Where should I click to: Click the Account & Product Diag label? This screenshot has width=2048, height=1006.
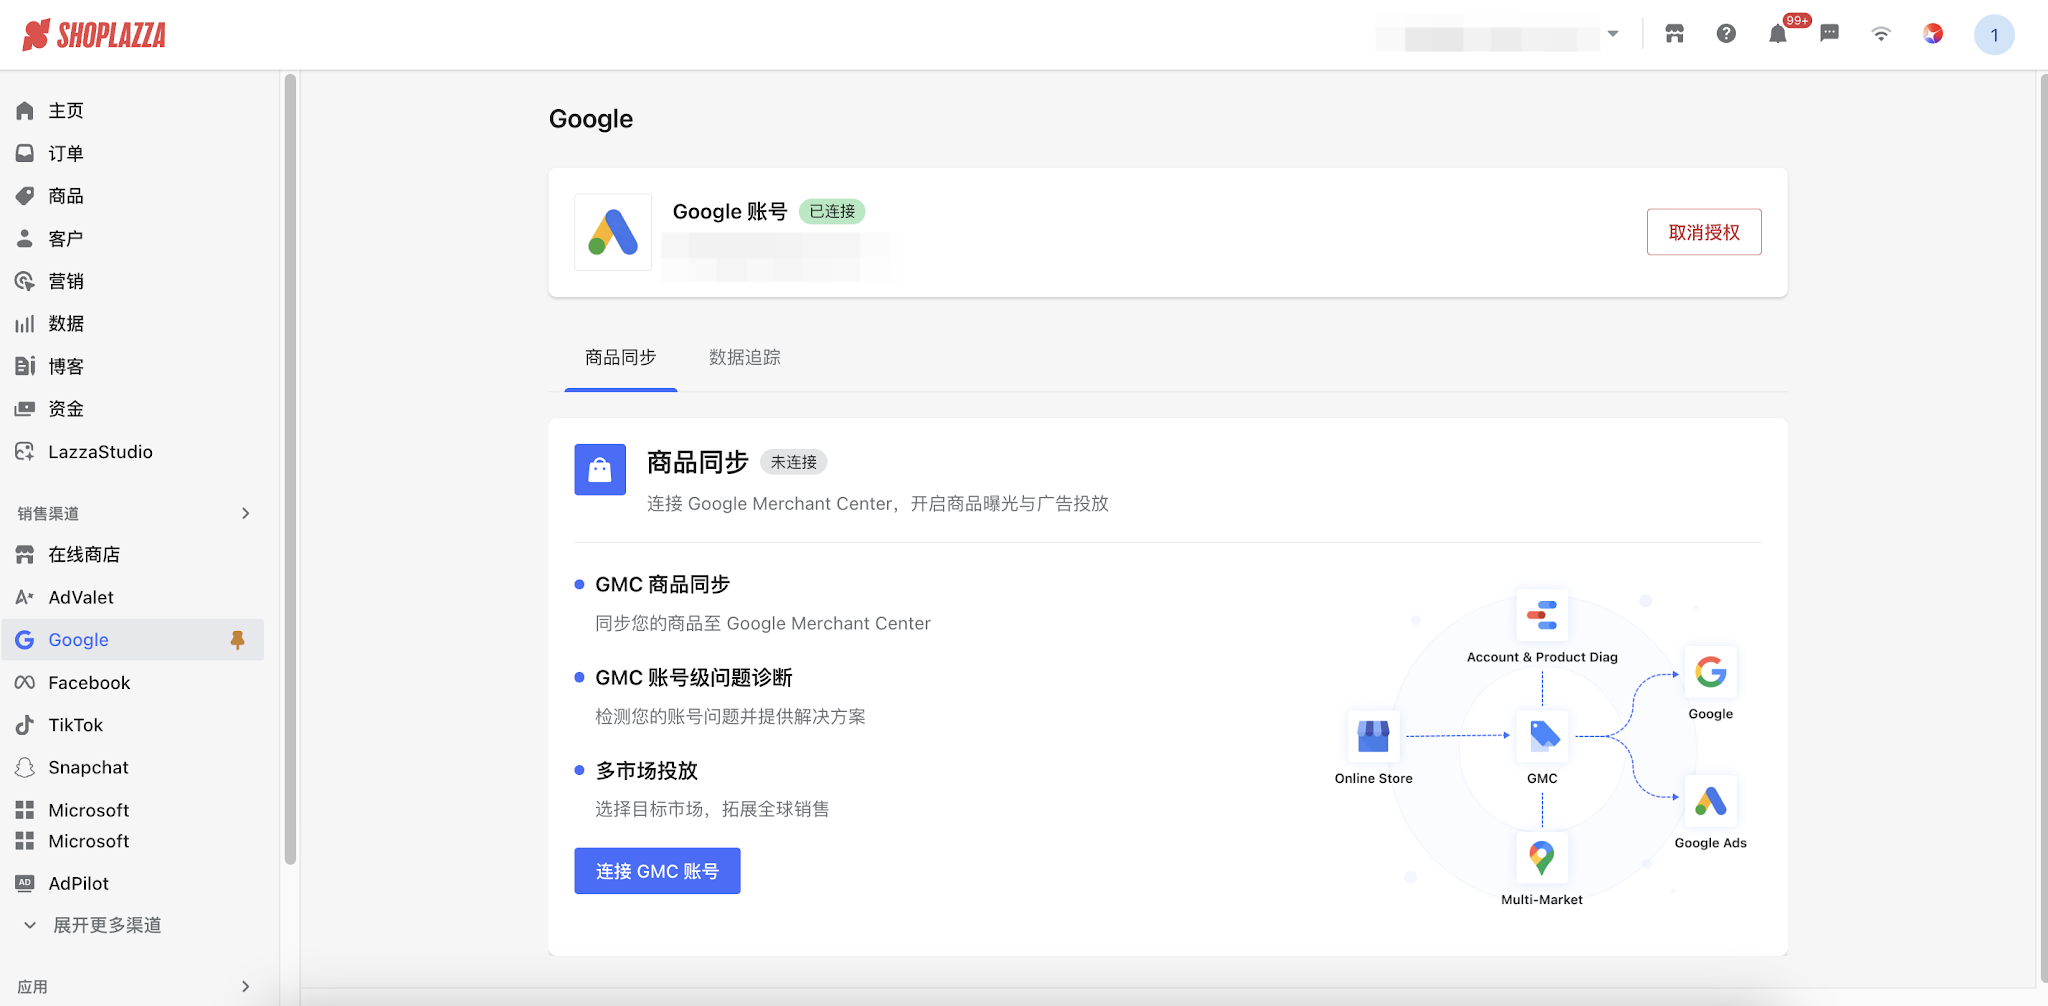1542,657
